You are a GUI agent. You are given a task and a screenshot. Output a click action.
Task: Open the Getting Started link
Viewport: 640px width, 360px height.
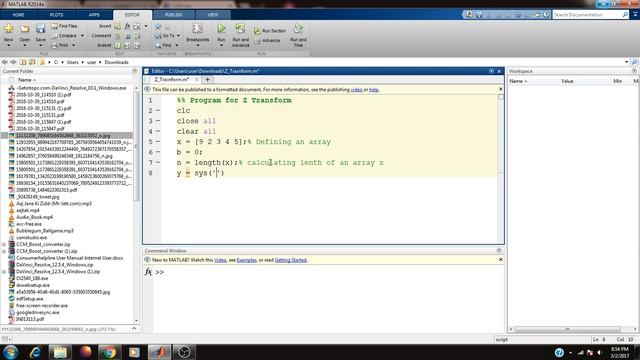click(291, 260)
